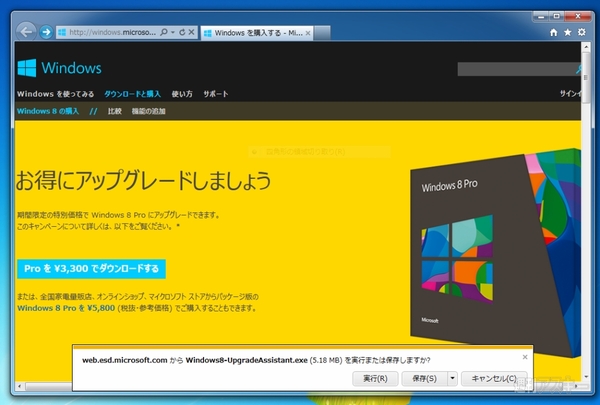This screenshot has height=405, width=600.
Task: Close the 'Windows を購入する' tab
Action: 308,33
